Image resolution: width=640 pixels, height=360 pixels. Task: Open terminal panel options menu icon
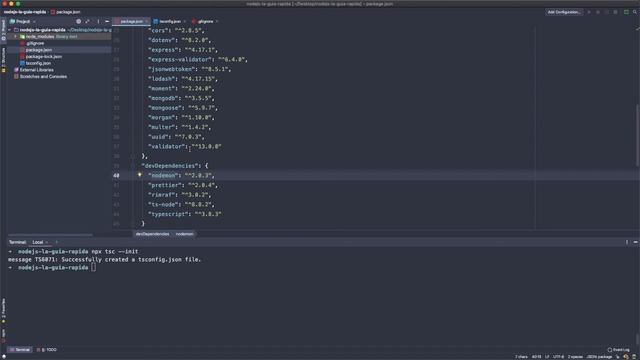[x=627, y=242]
